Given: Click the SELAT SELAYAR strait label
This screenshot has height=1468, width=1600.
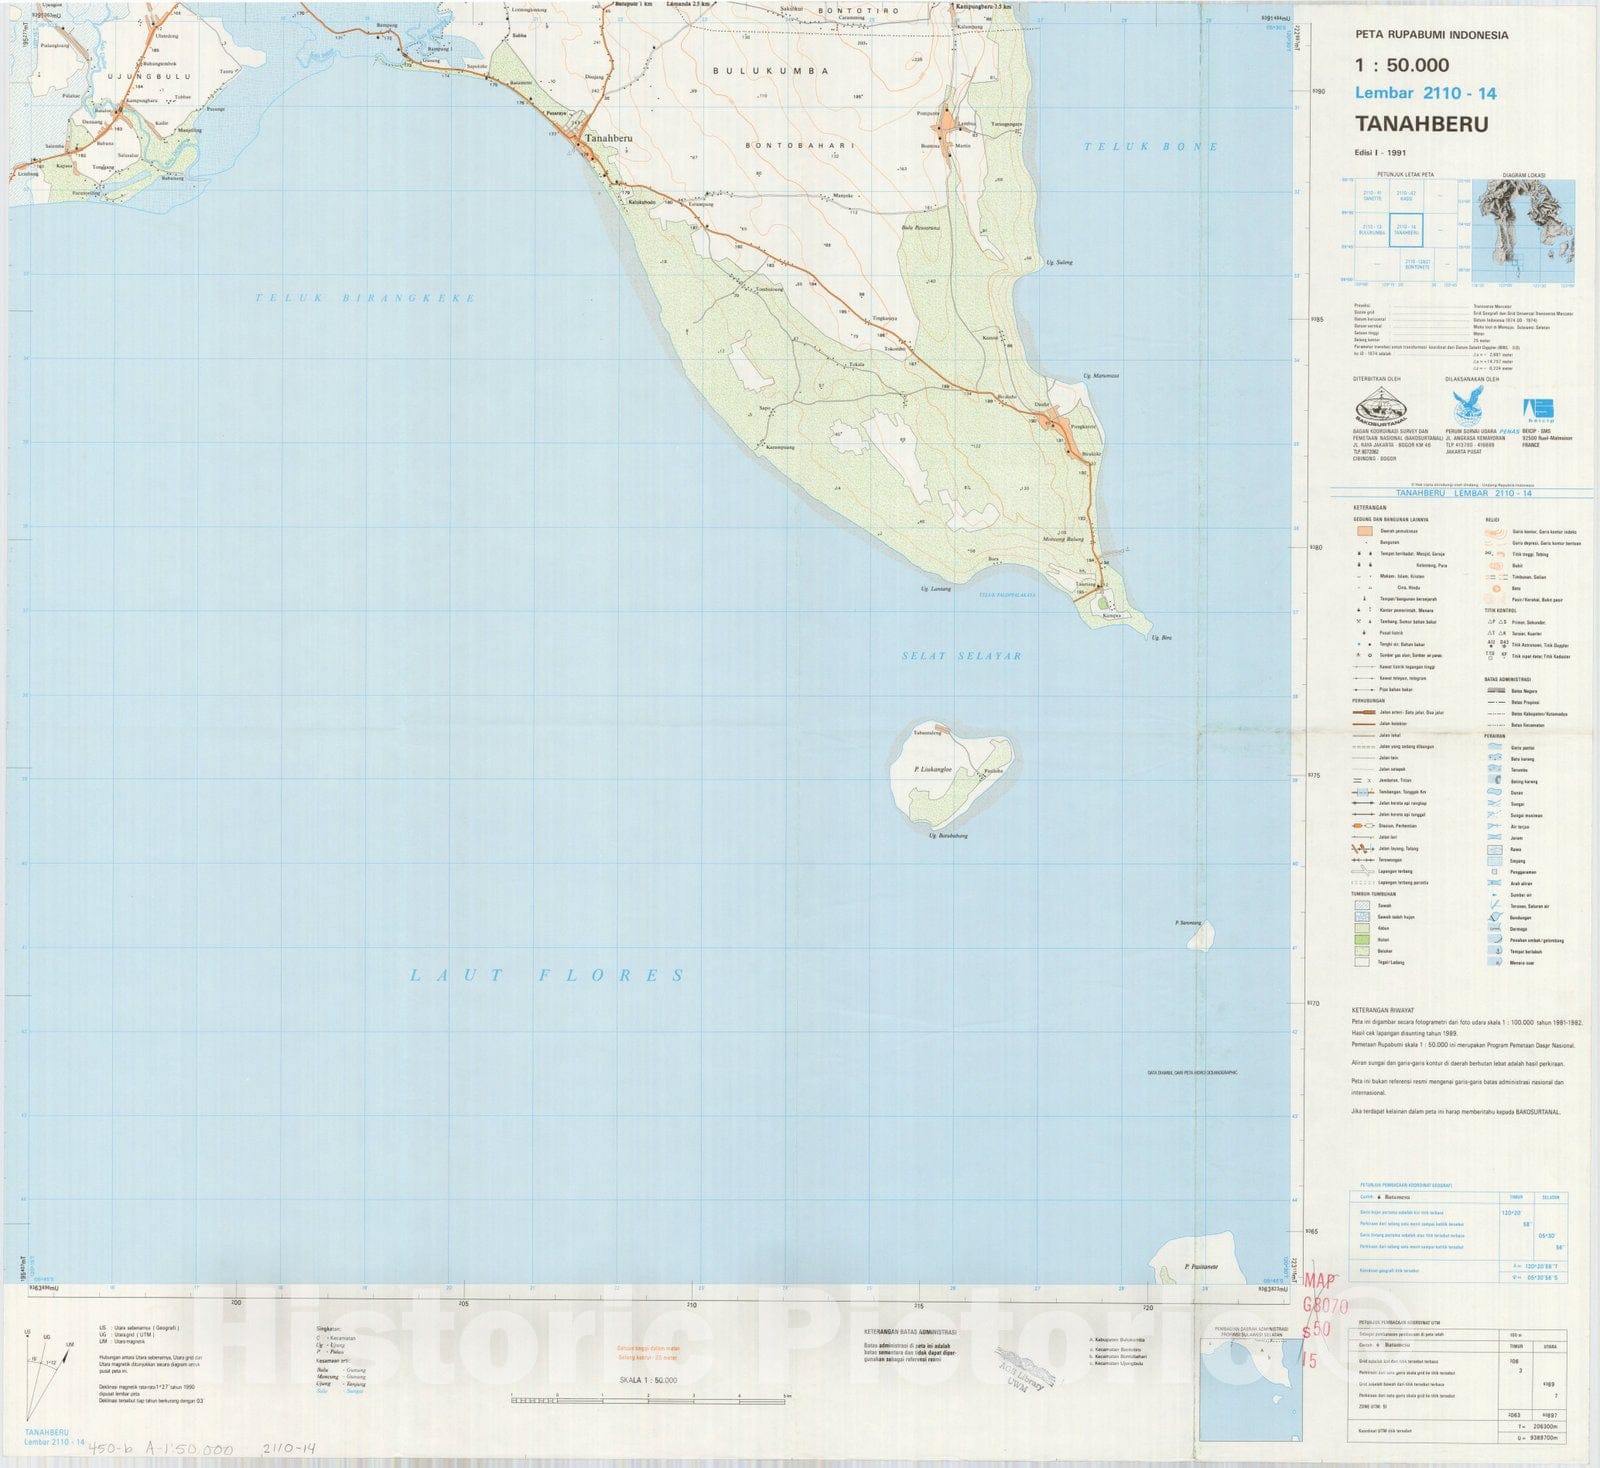Looking at the screenshot, I should [961, 656].
